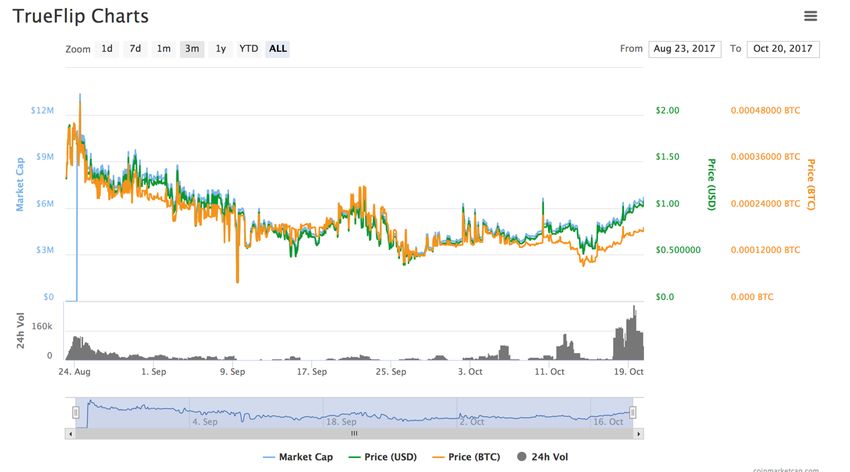Click the 19. Oct date label

pyautogui.click(x=628, y=372)
